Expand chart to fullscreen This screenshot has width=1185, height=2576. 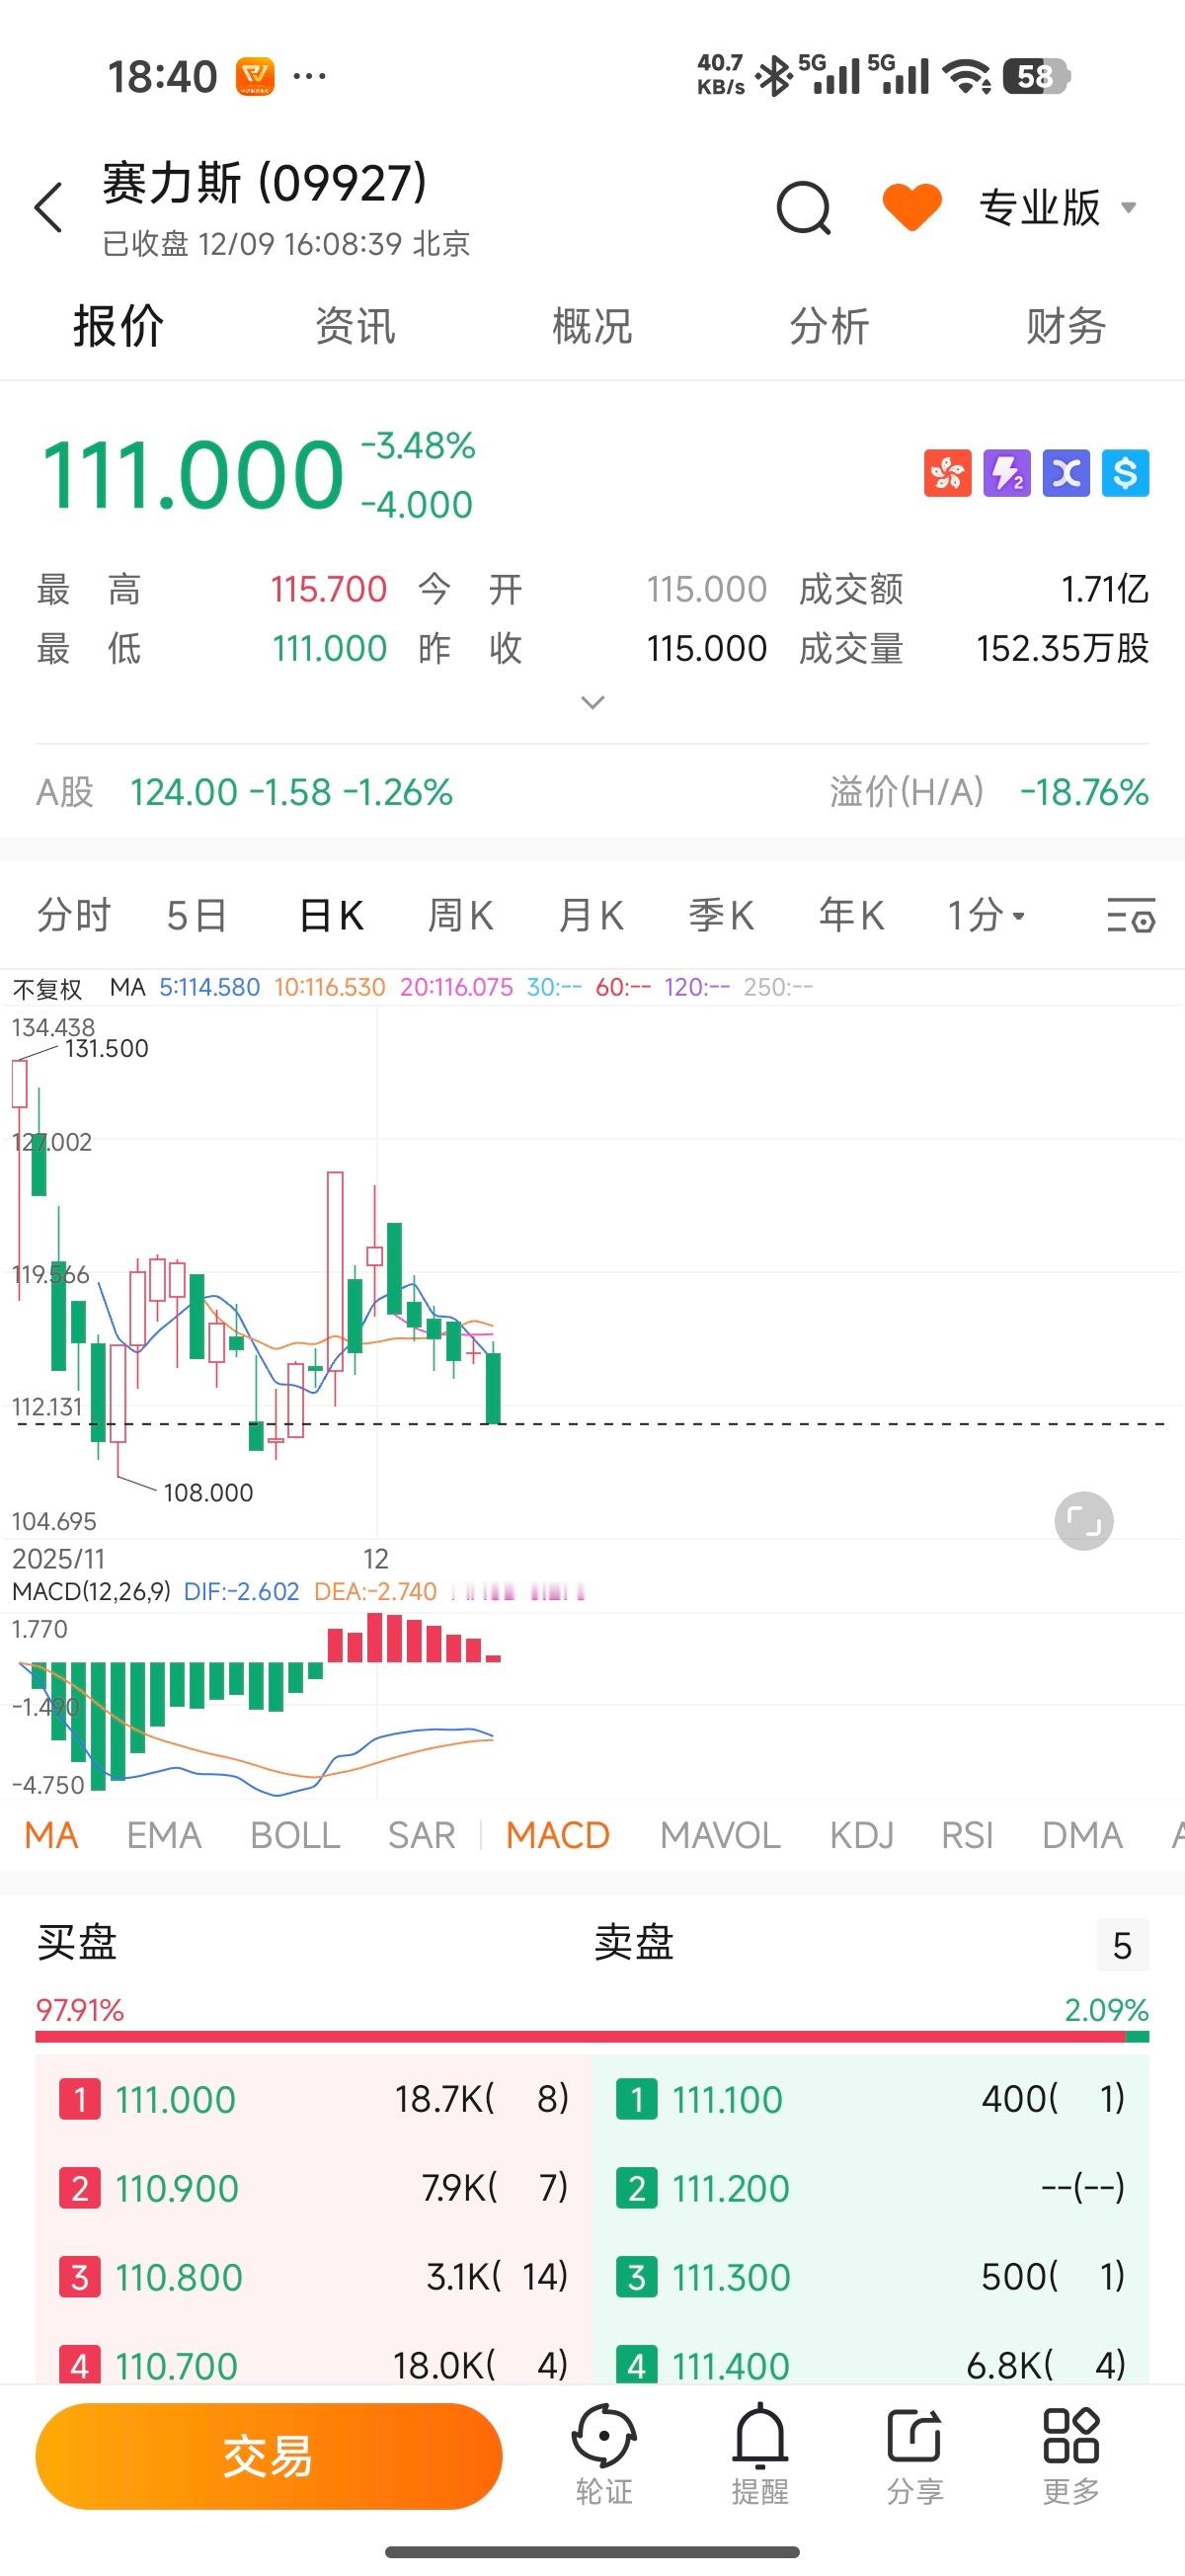point(1083,1521)
